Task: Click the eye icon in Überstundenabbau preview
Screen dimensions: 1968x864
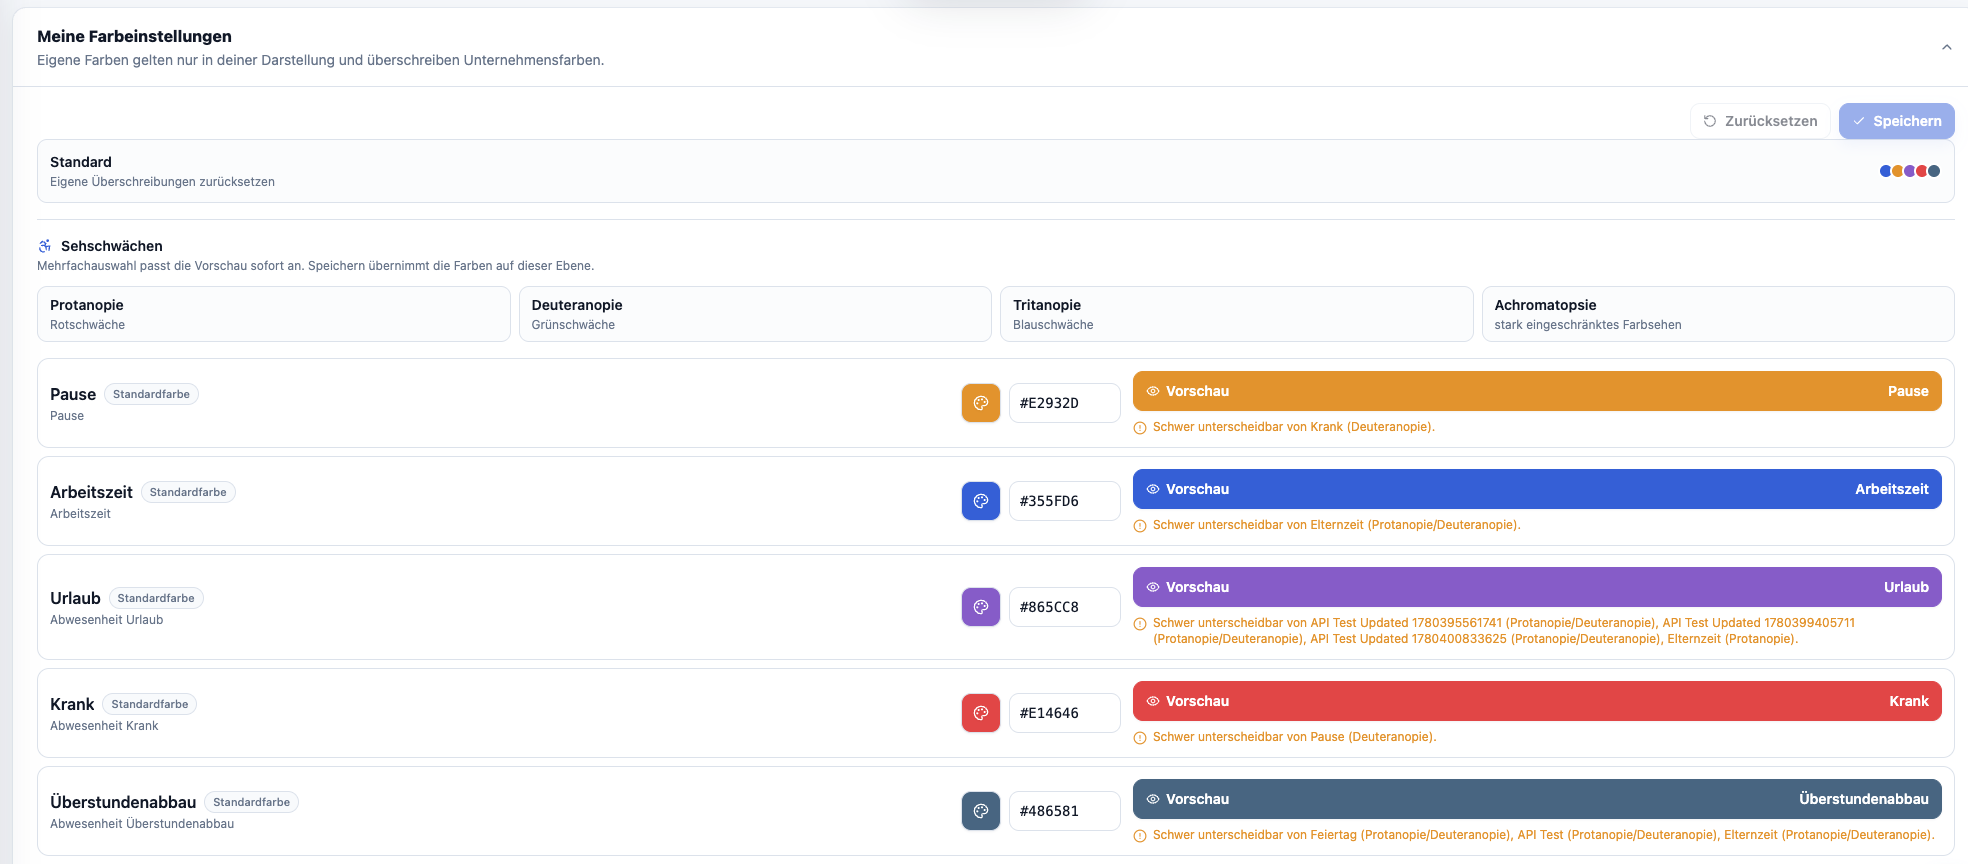Action: pyautogui.click(x=1153, y=799)
